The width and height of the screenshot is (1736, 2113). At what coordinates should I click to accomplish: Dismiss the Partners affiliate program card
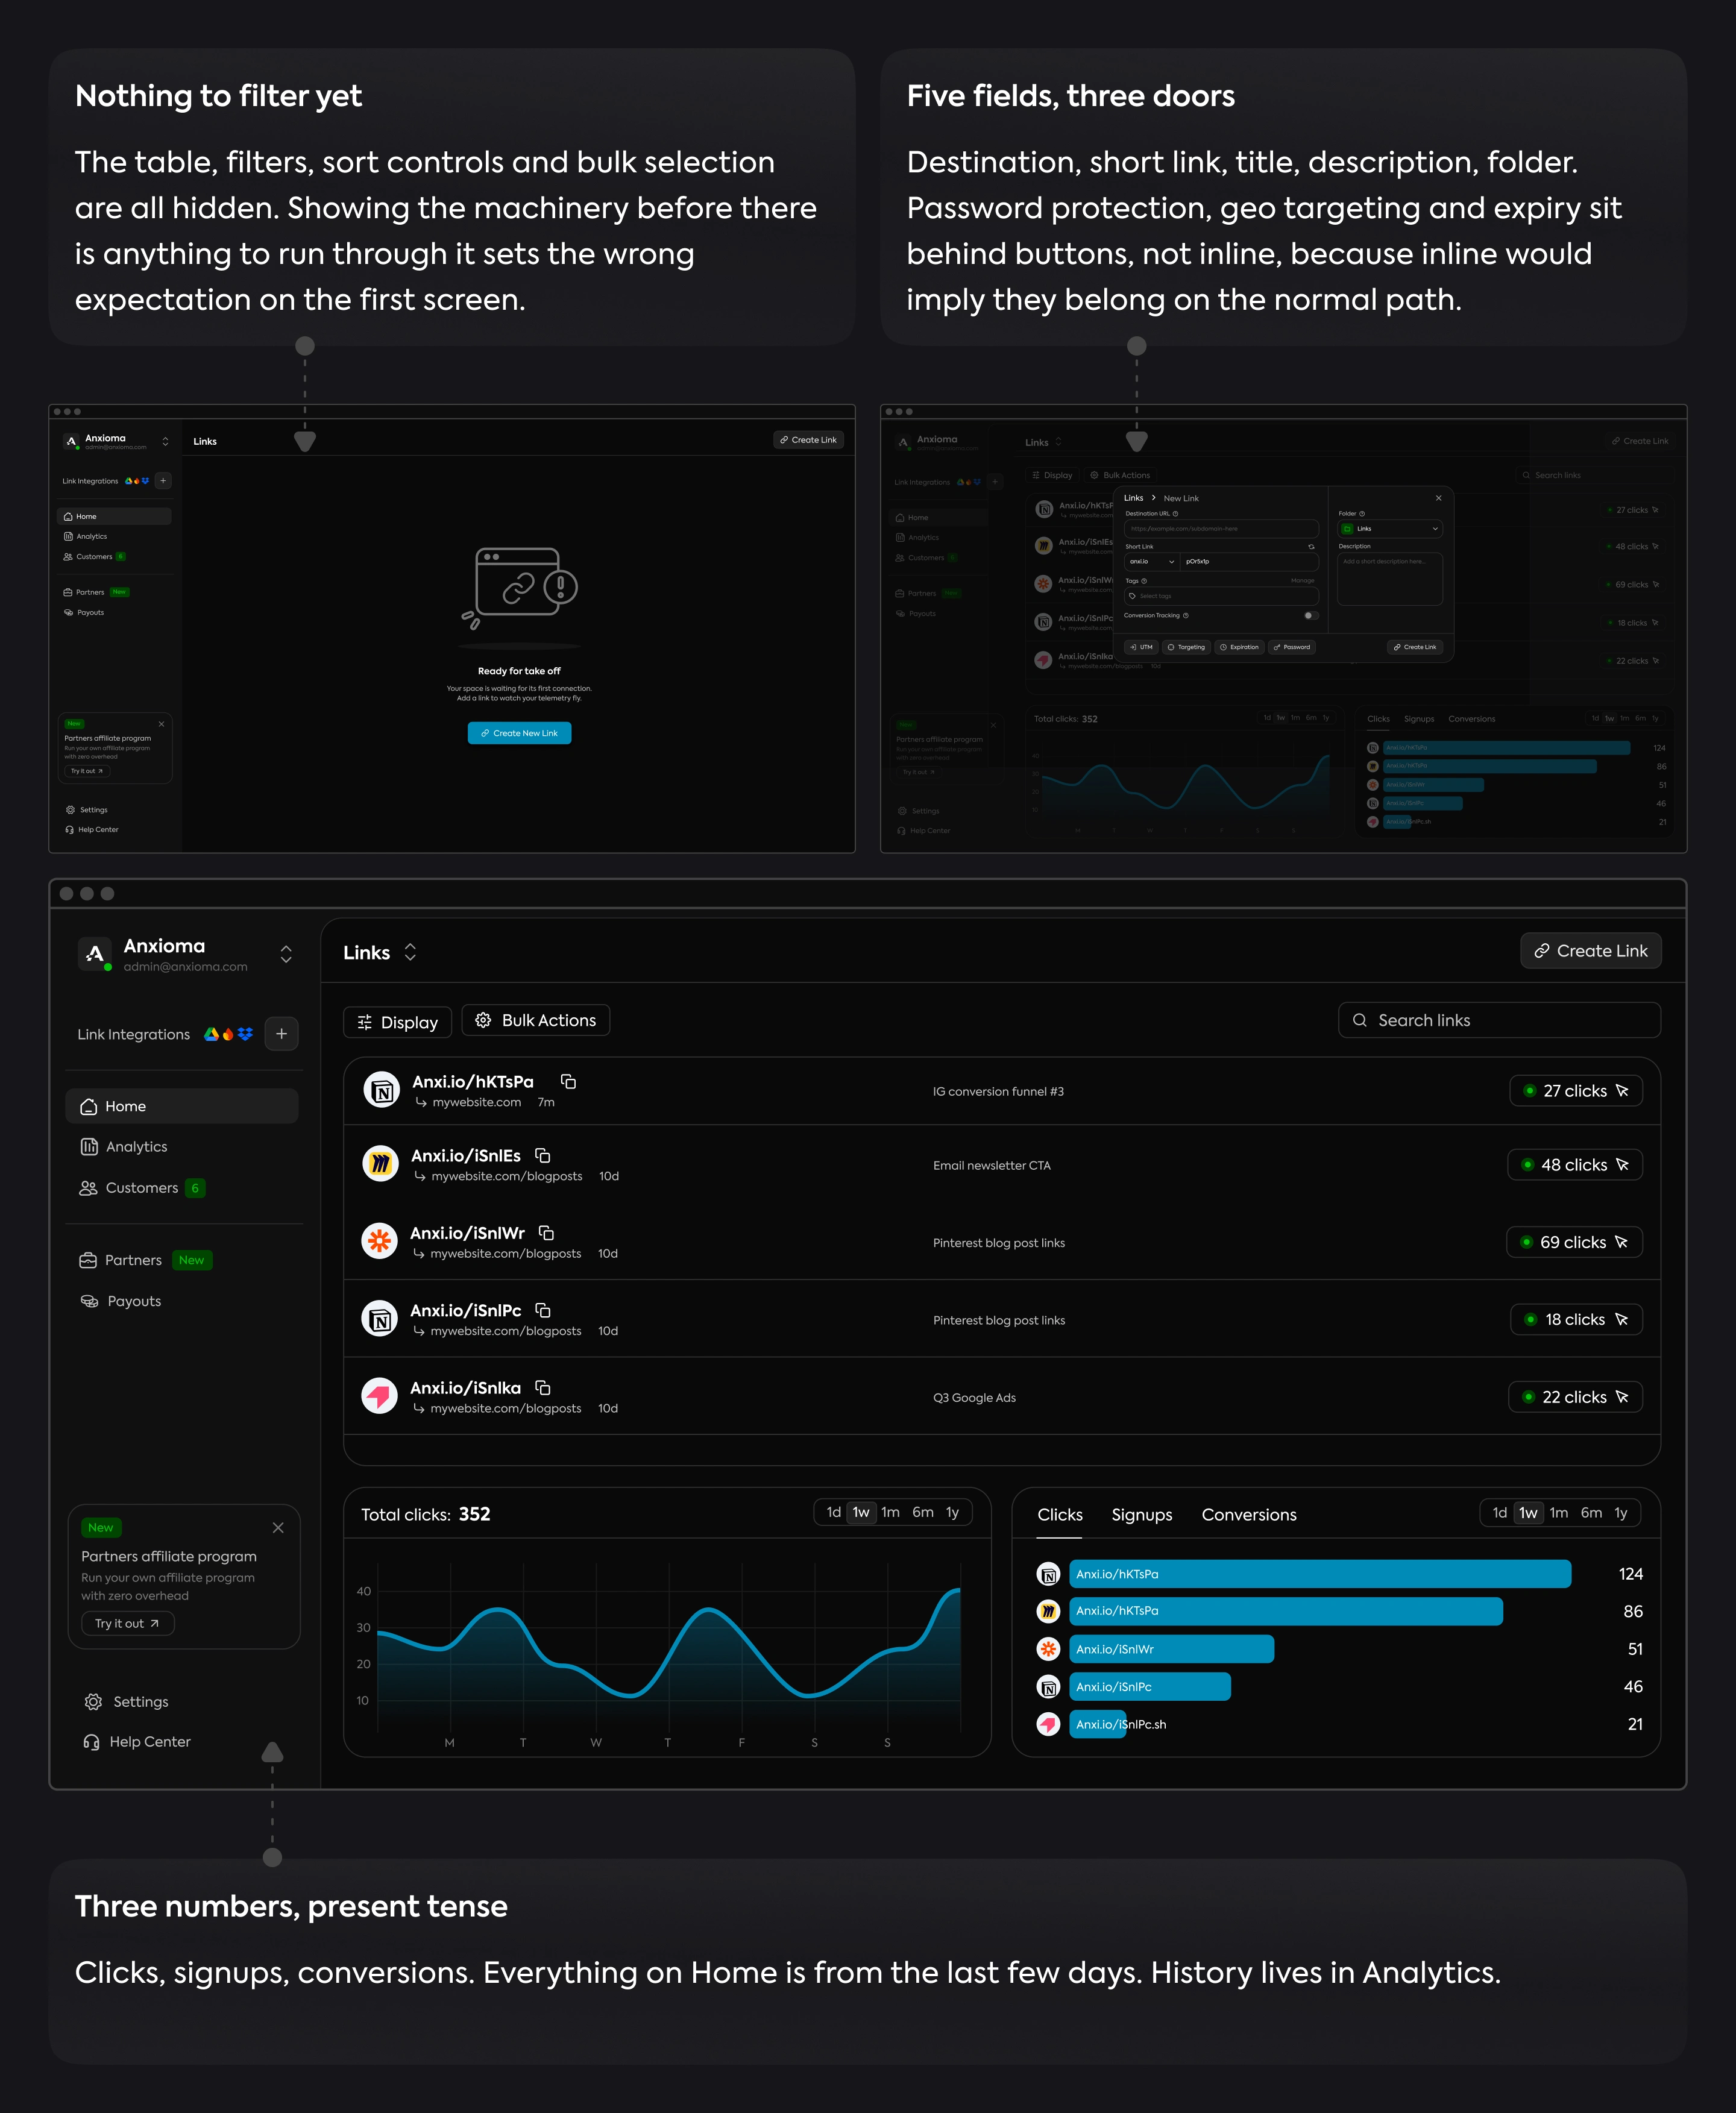tap(278, 1527)
